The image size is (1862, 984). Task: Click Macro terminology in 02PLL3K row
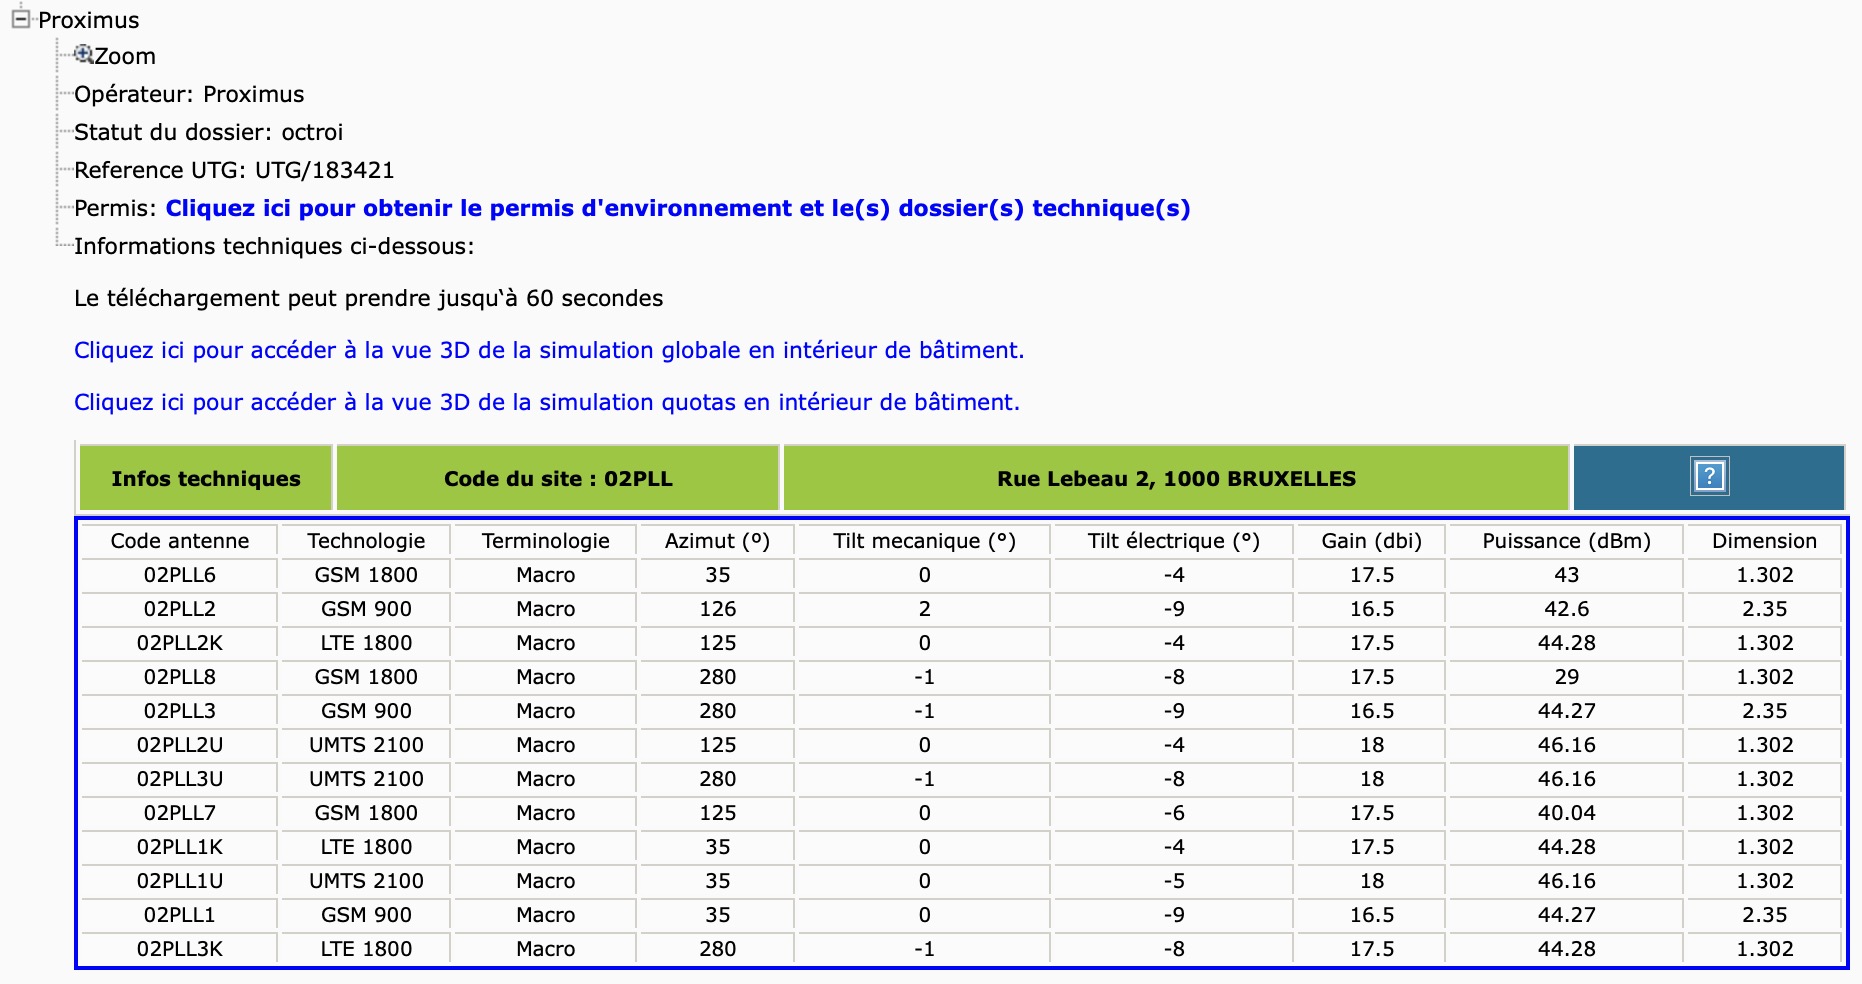pyautogui.click(x=545, y=949)
